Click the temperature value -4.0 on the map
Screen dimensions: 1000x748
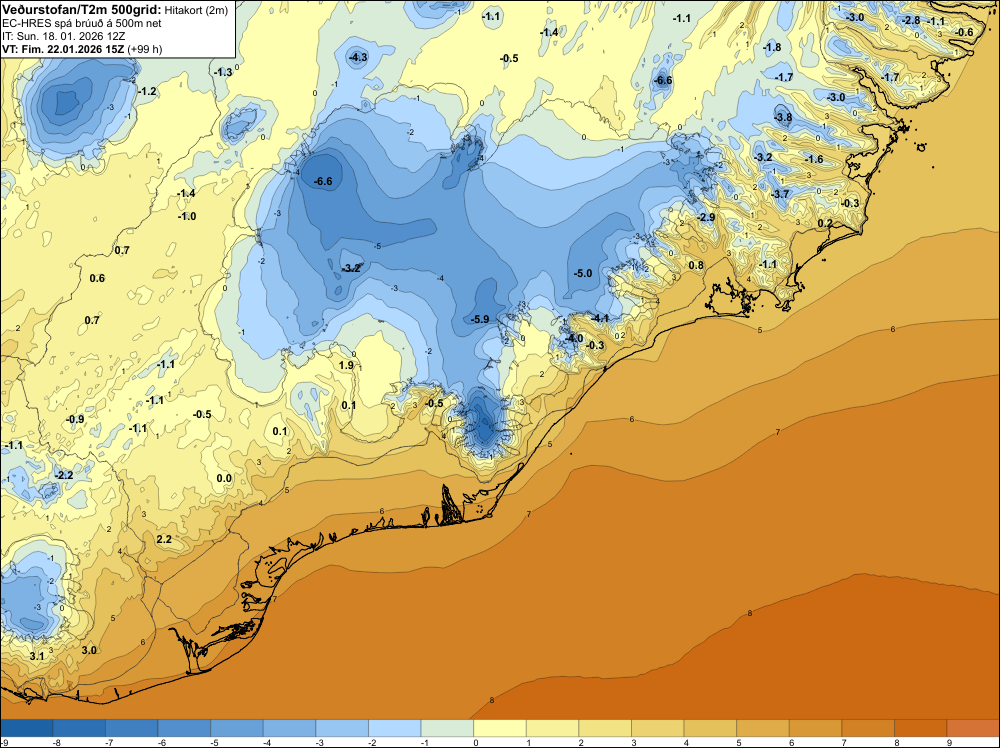tap(575, 338)
